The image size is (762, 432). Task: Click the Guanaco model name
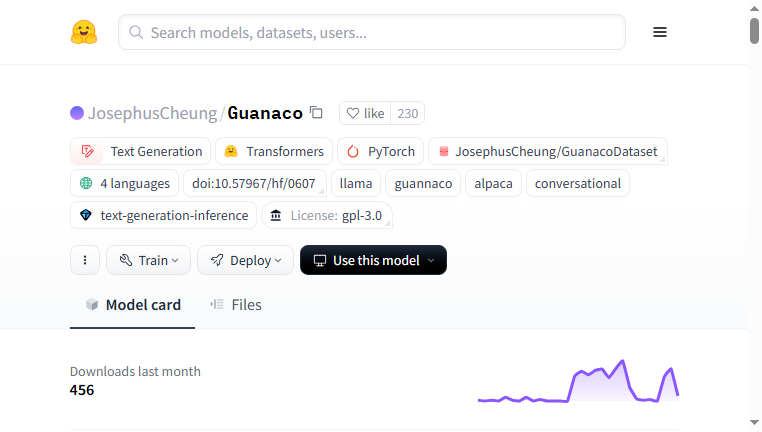265,113
